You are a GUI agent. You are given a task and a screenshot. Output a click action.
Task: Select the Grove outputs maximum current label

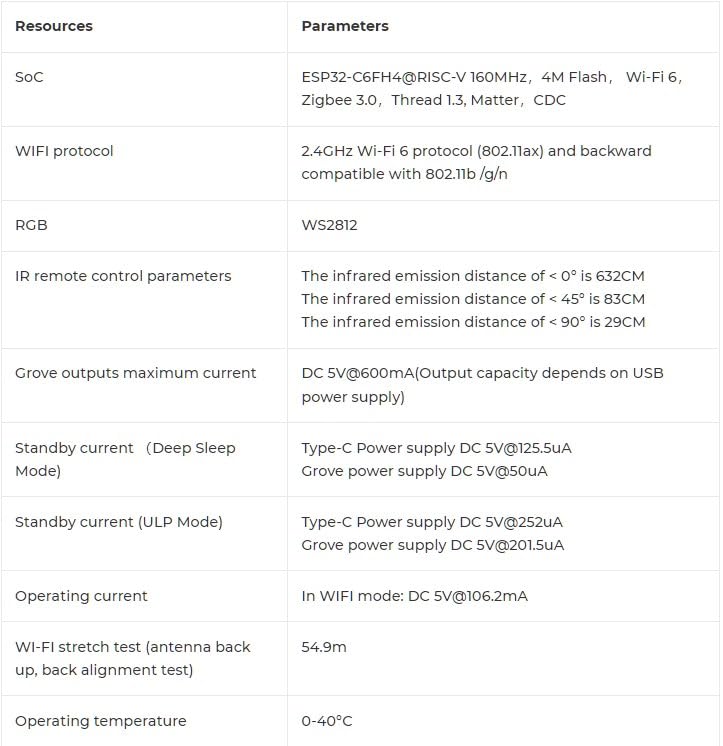135,373
